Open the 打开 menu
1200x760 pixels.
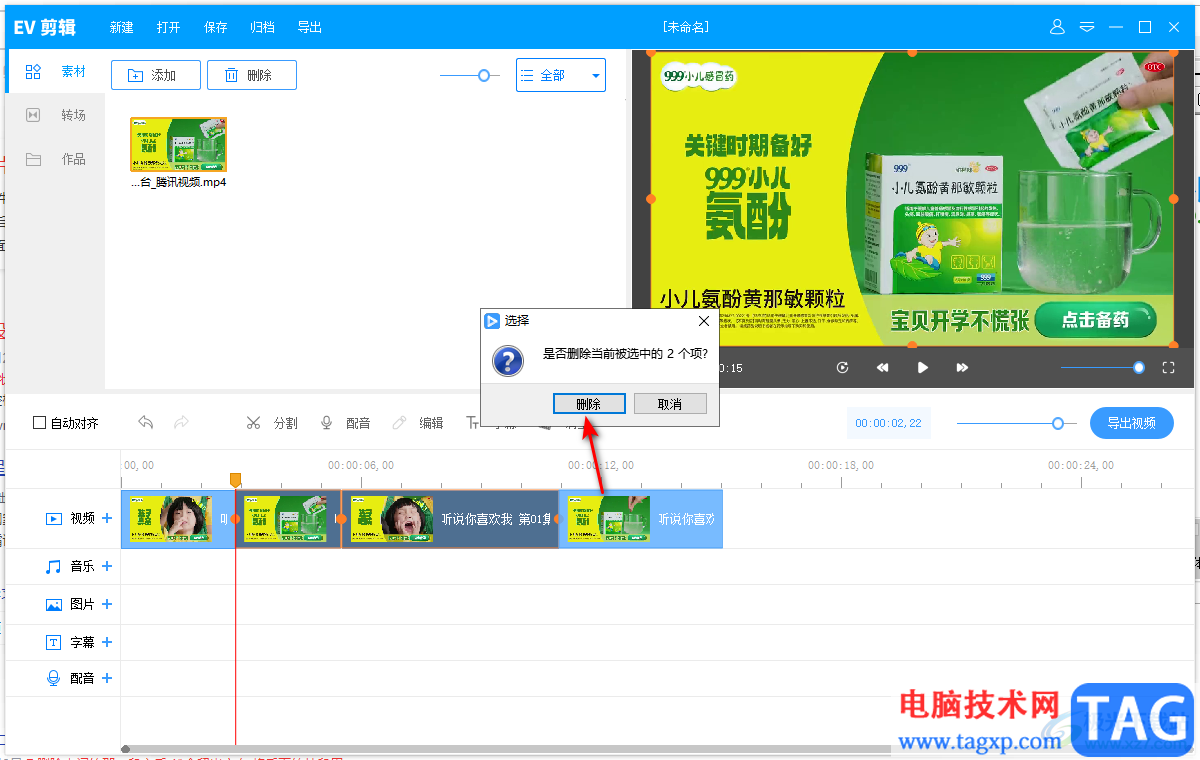(168, 28)
